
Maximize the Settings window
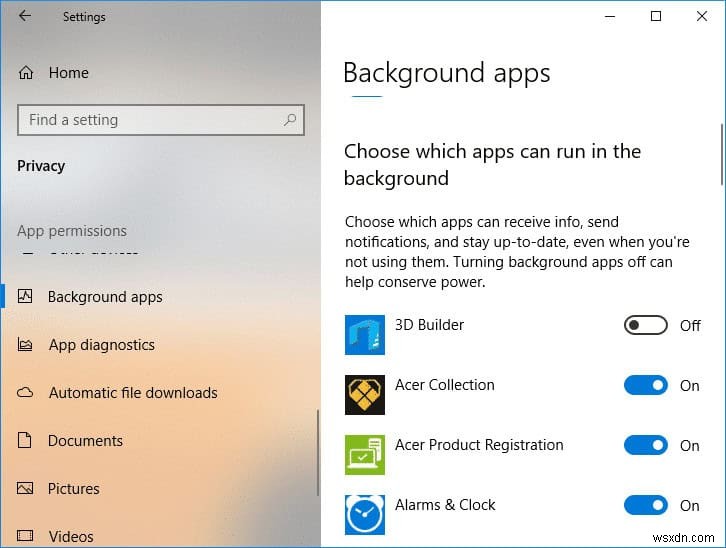coord(656,17)
